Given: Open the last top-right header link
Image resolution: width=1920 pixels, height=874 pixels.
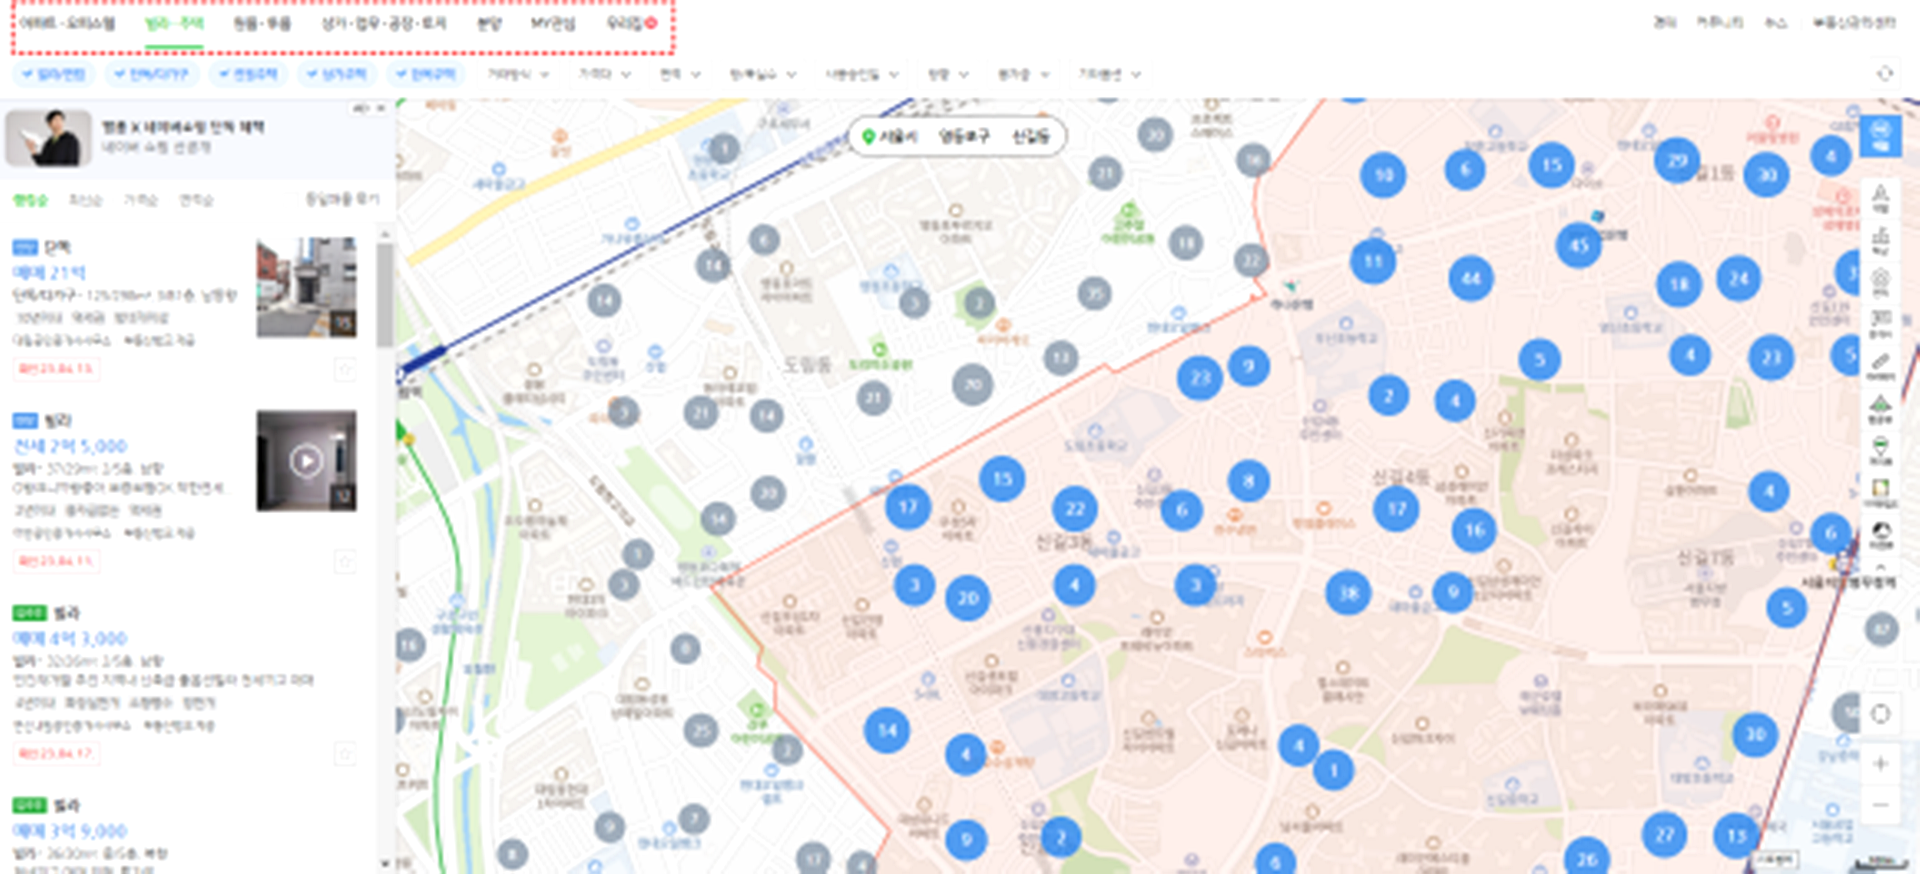Looking at the screenshot, I should (1853, 22).
